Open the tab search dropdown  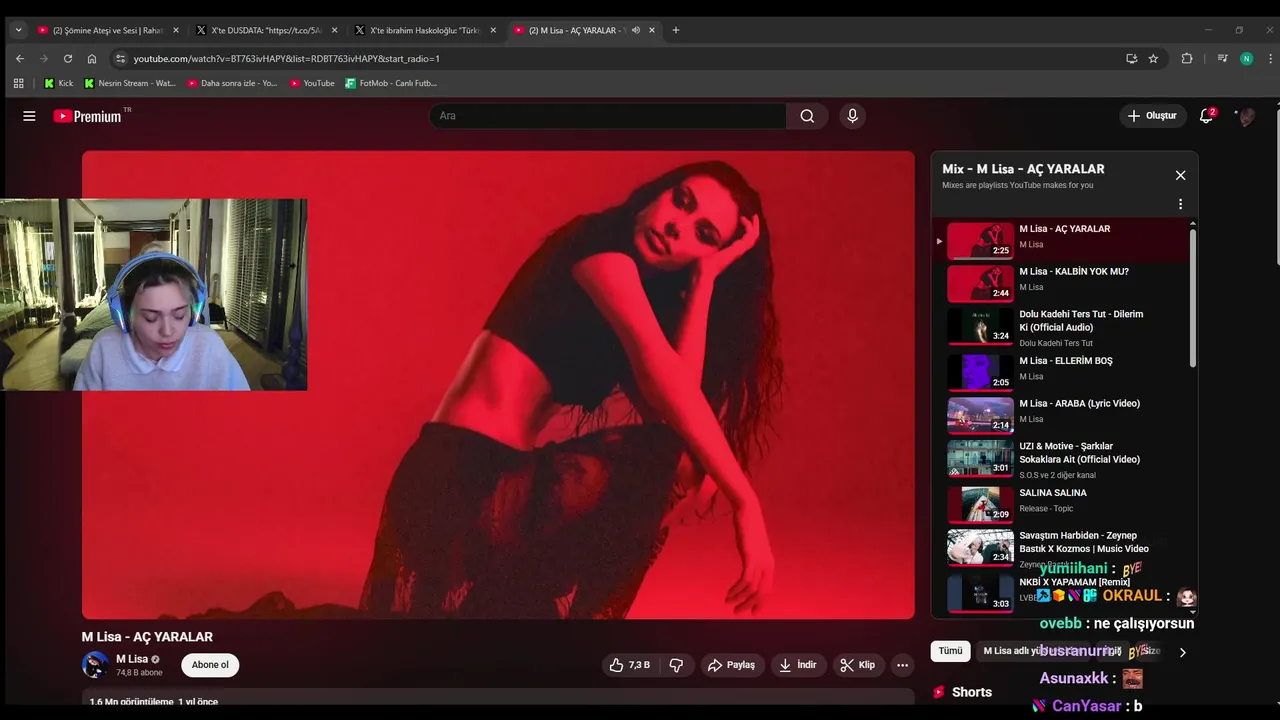coord(18,30)
